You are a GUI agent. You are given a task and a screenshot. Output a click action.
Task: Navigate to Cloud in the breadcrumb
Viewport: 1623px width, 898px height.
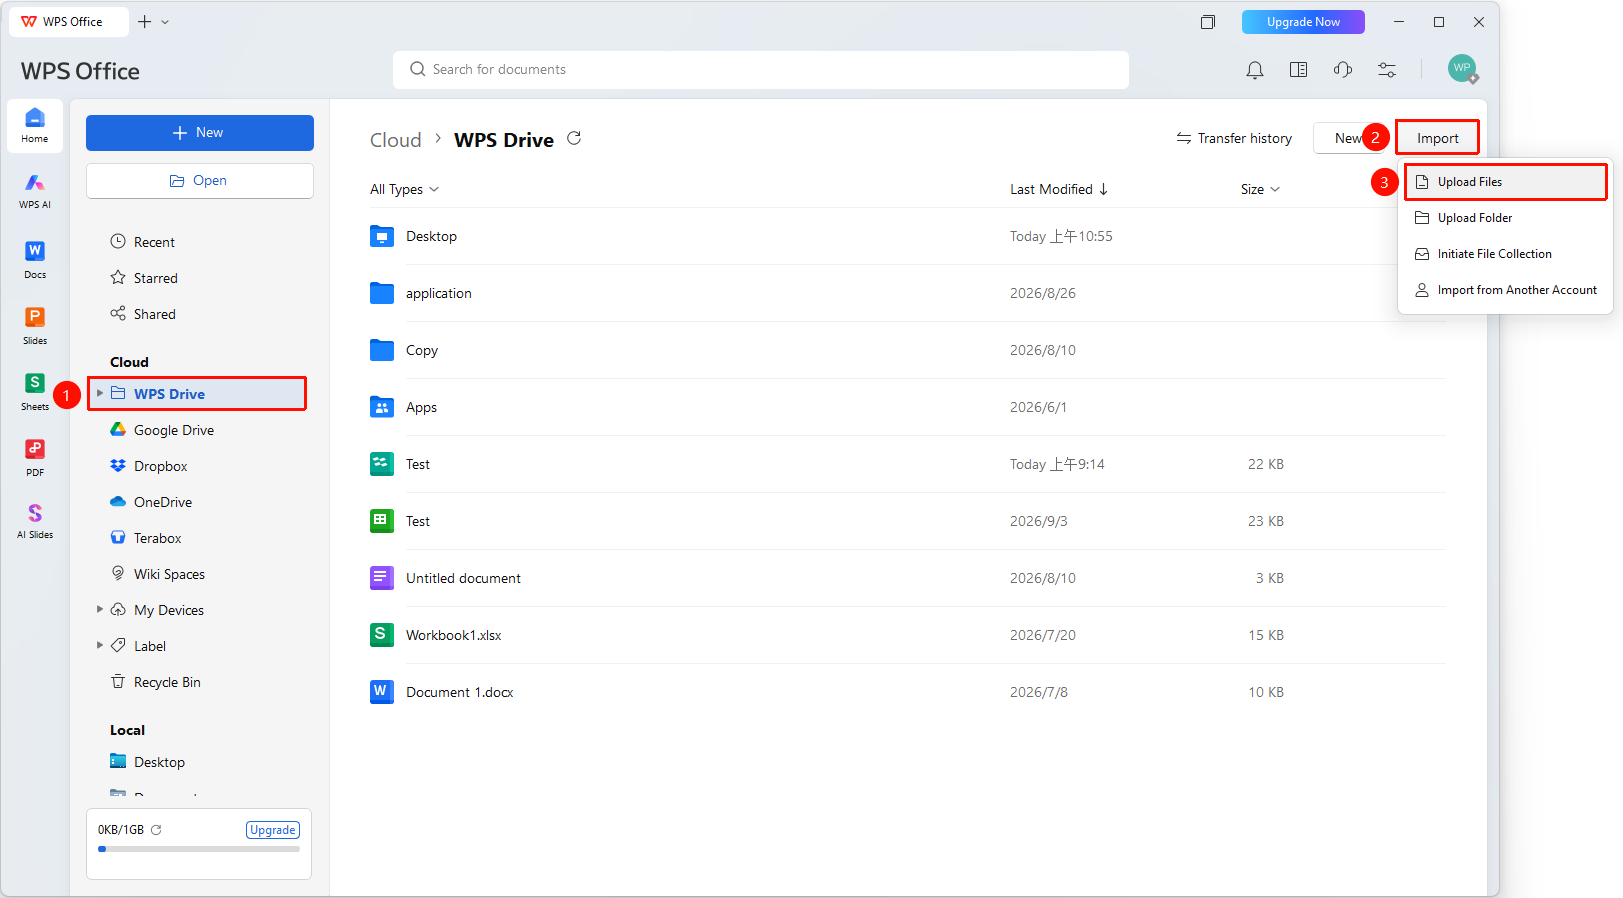[396, 140]
